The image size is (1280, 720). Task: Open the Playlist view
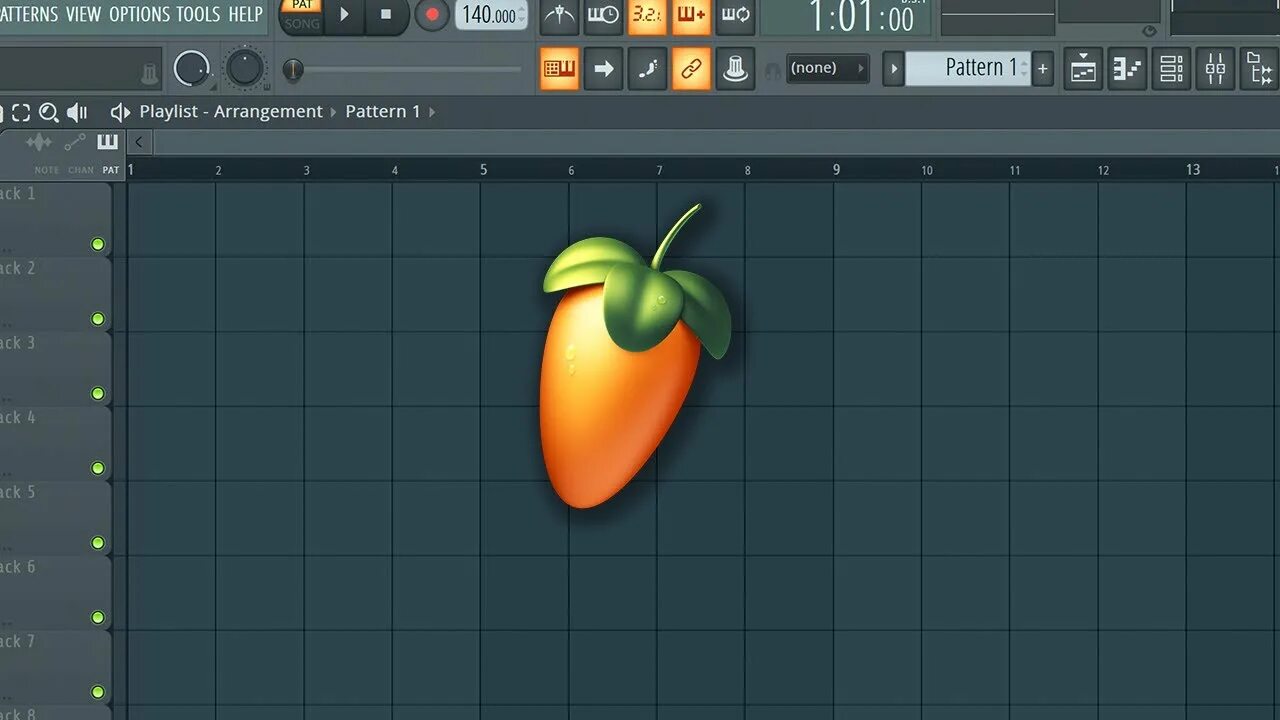pyautogui.click(x=1083, y=69)
